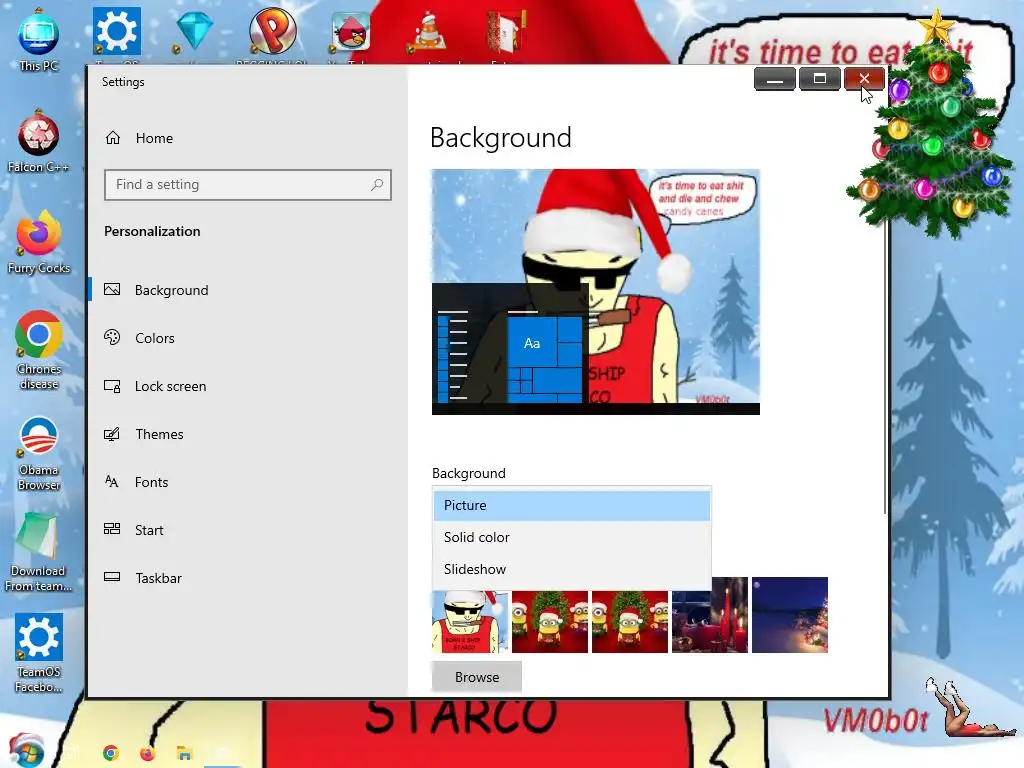1024x768 pixels.
Task: Pick the first Minions Christmas wallpaper thumbnail
Action: coord(550,621)
